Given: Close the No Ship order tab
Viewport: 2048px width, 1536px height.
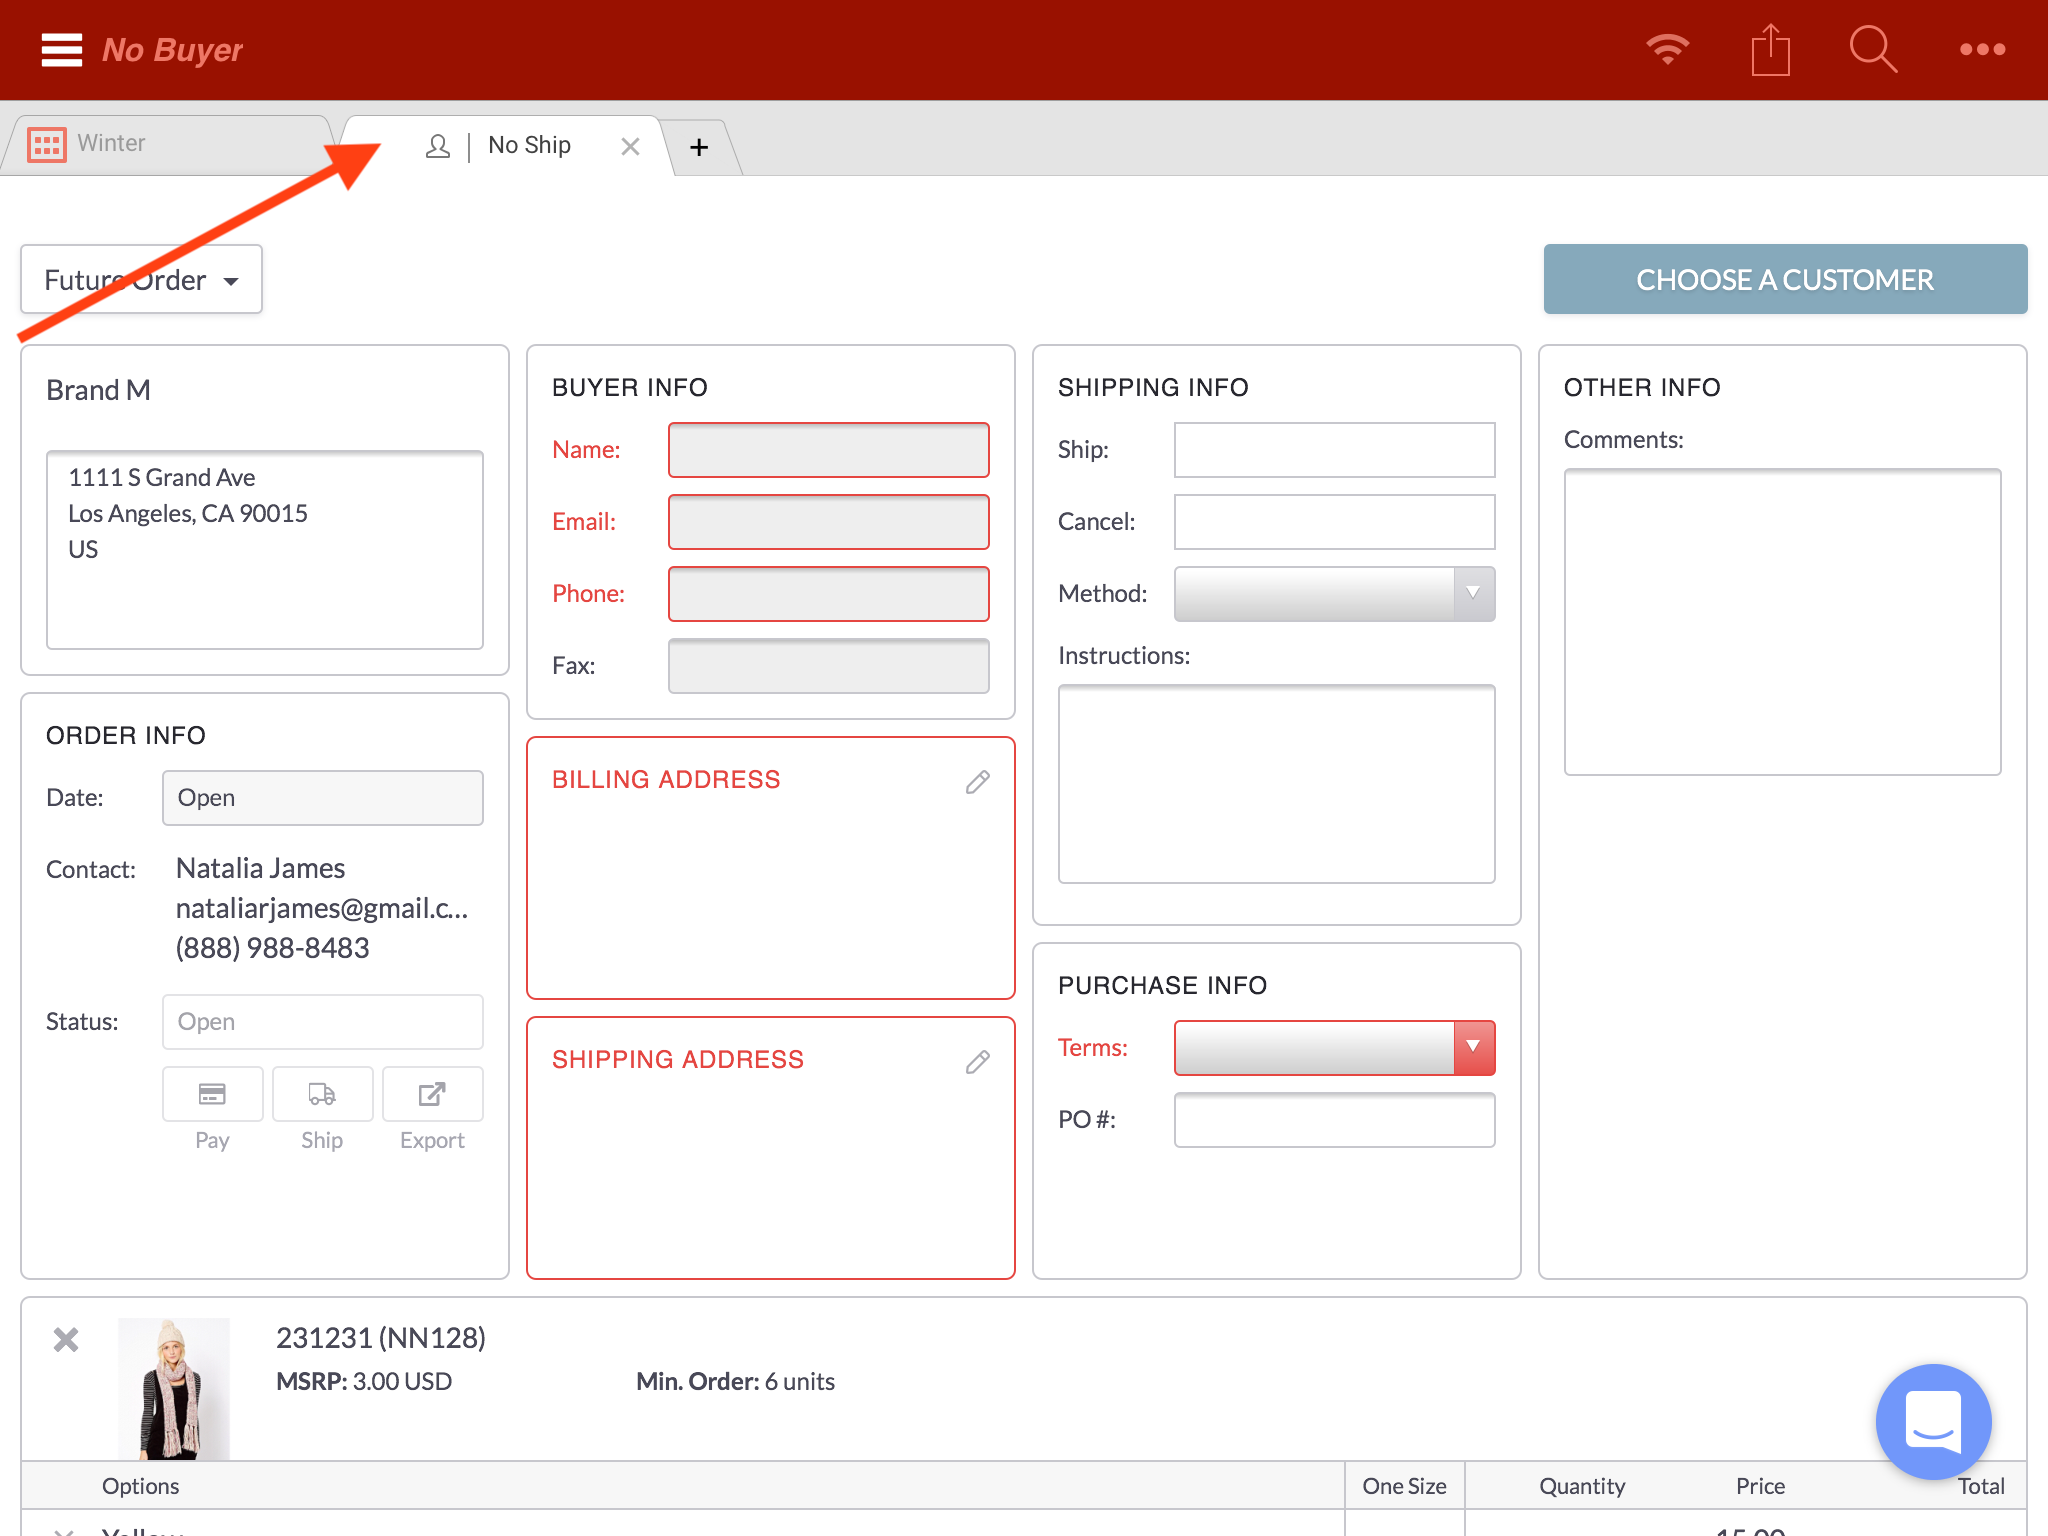Looking at the screenshot, I should (x=630, y=147).
